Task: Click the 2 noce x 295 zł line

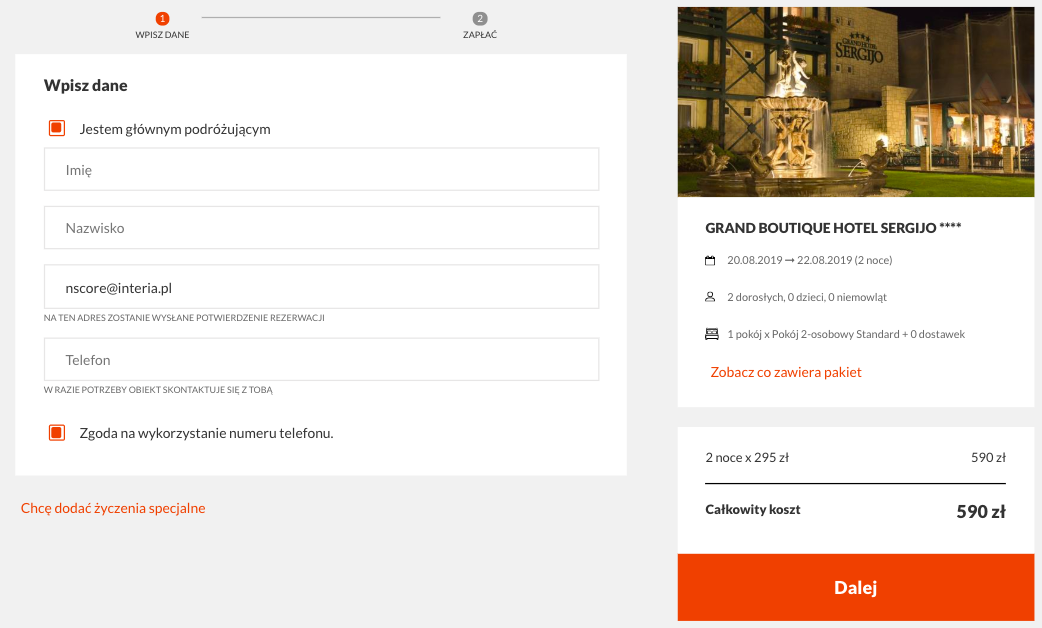Action: [747, 457]
